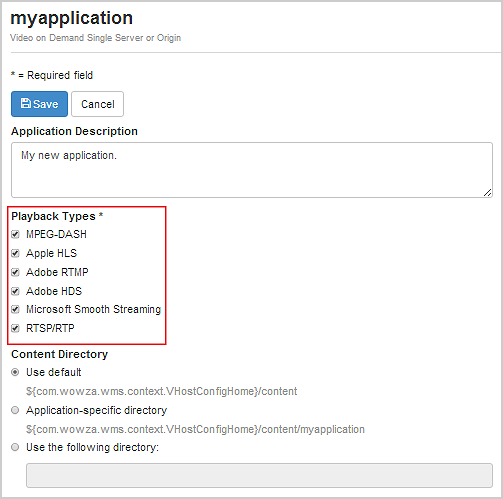The image size is (503, 499).
Task: Choose Application-specific directory radio option
Action: tap(15, 410)
